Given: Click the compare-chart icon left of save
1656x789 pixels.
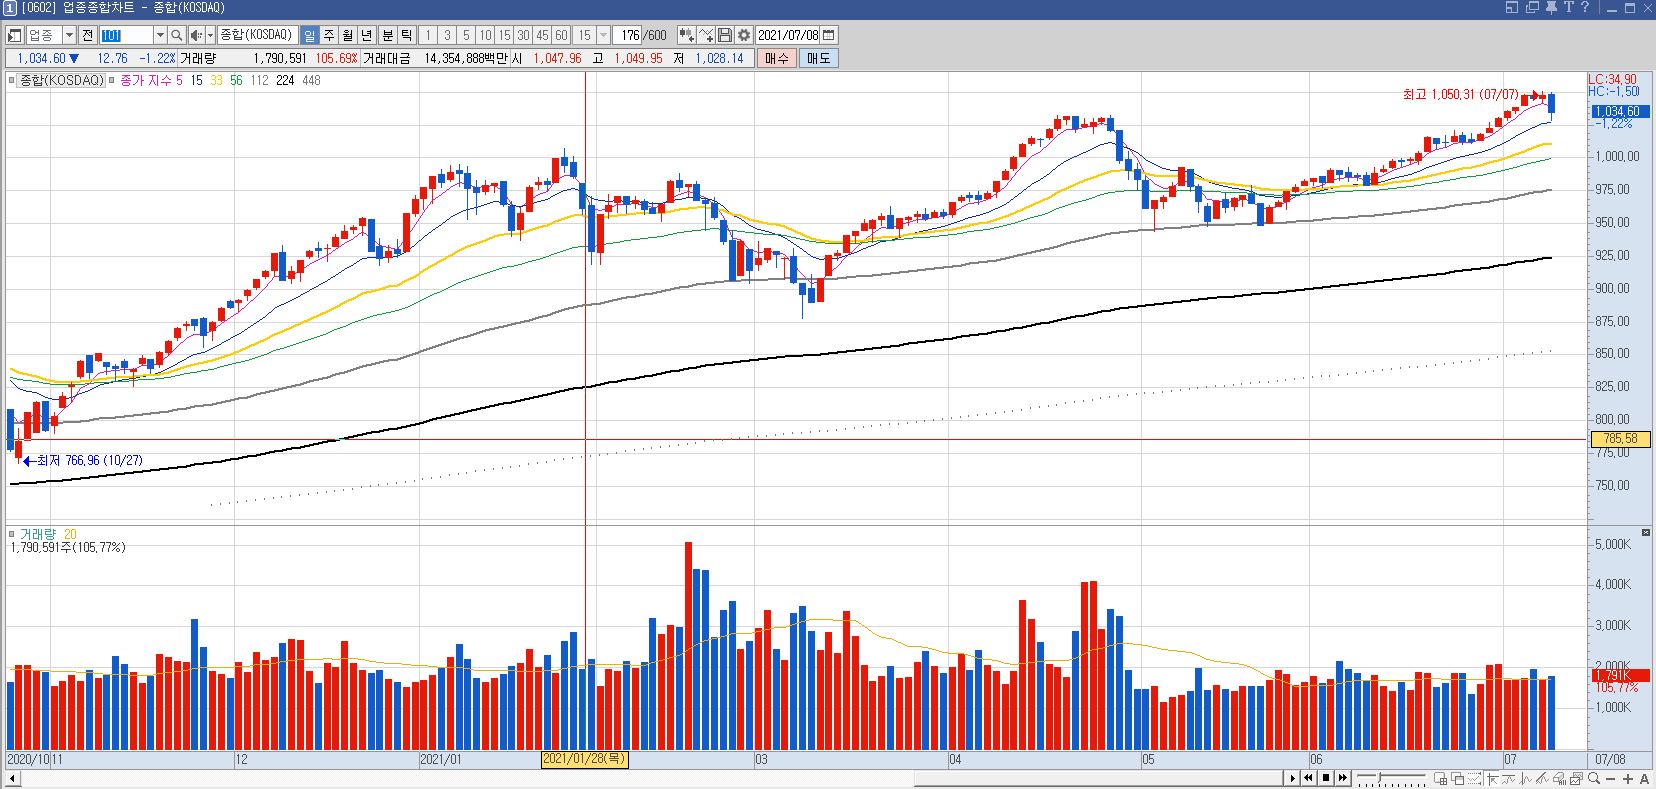Looking at the screenshot, I should coord(706,35).
